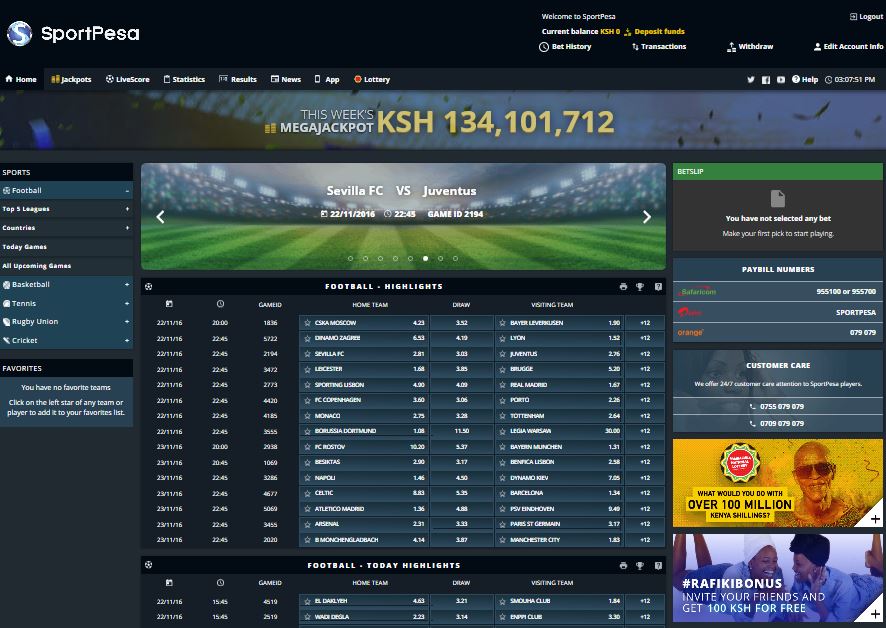Add Real Madrid to favorites via star
Viewport: 886px width, 628px height.
coord(502,385)
